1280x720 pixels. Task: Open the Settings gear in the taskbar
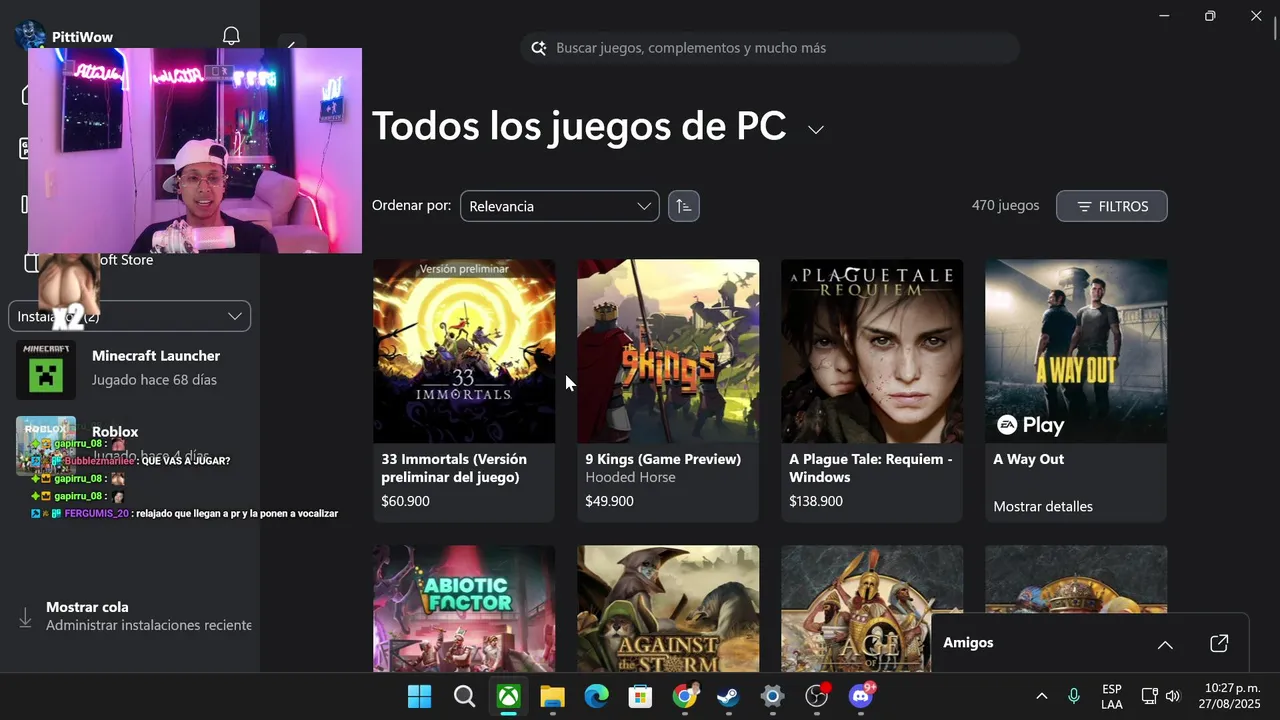click(x=772, y=697)
